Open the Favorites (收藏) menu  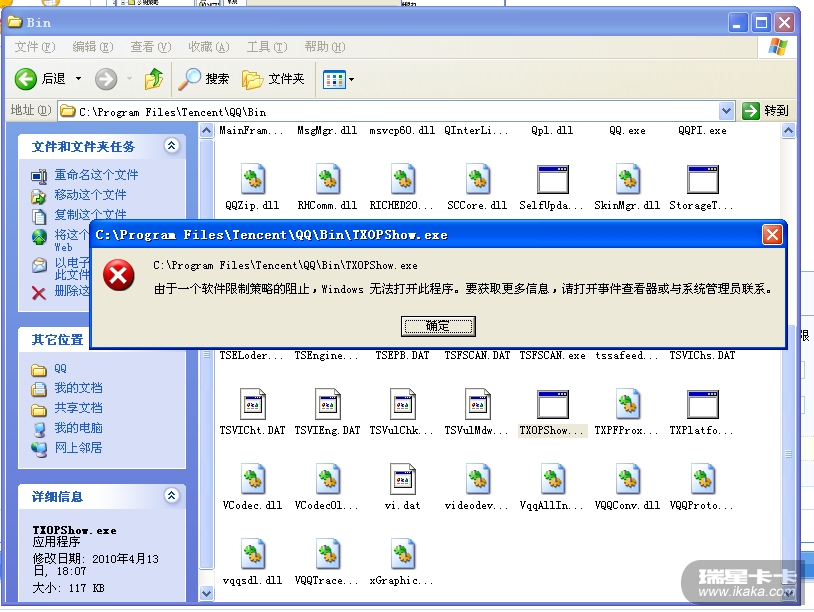[209, 47]
